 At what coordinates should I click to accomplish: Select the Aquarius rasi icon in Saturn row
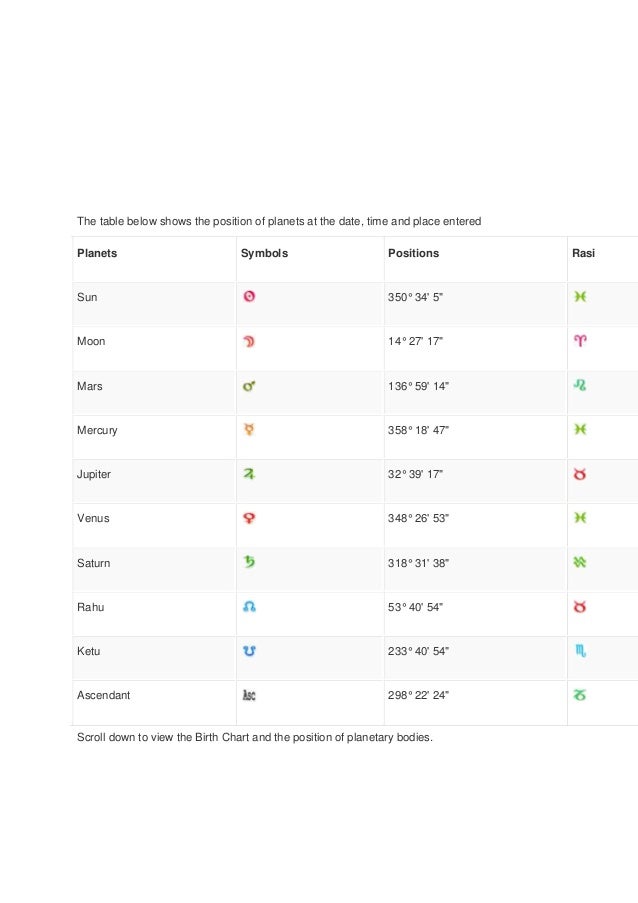tap(580, 562)
